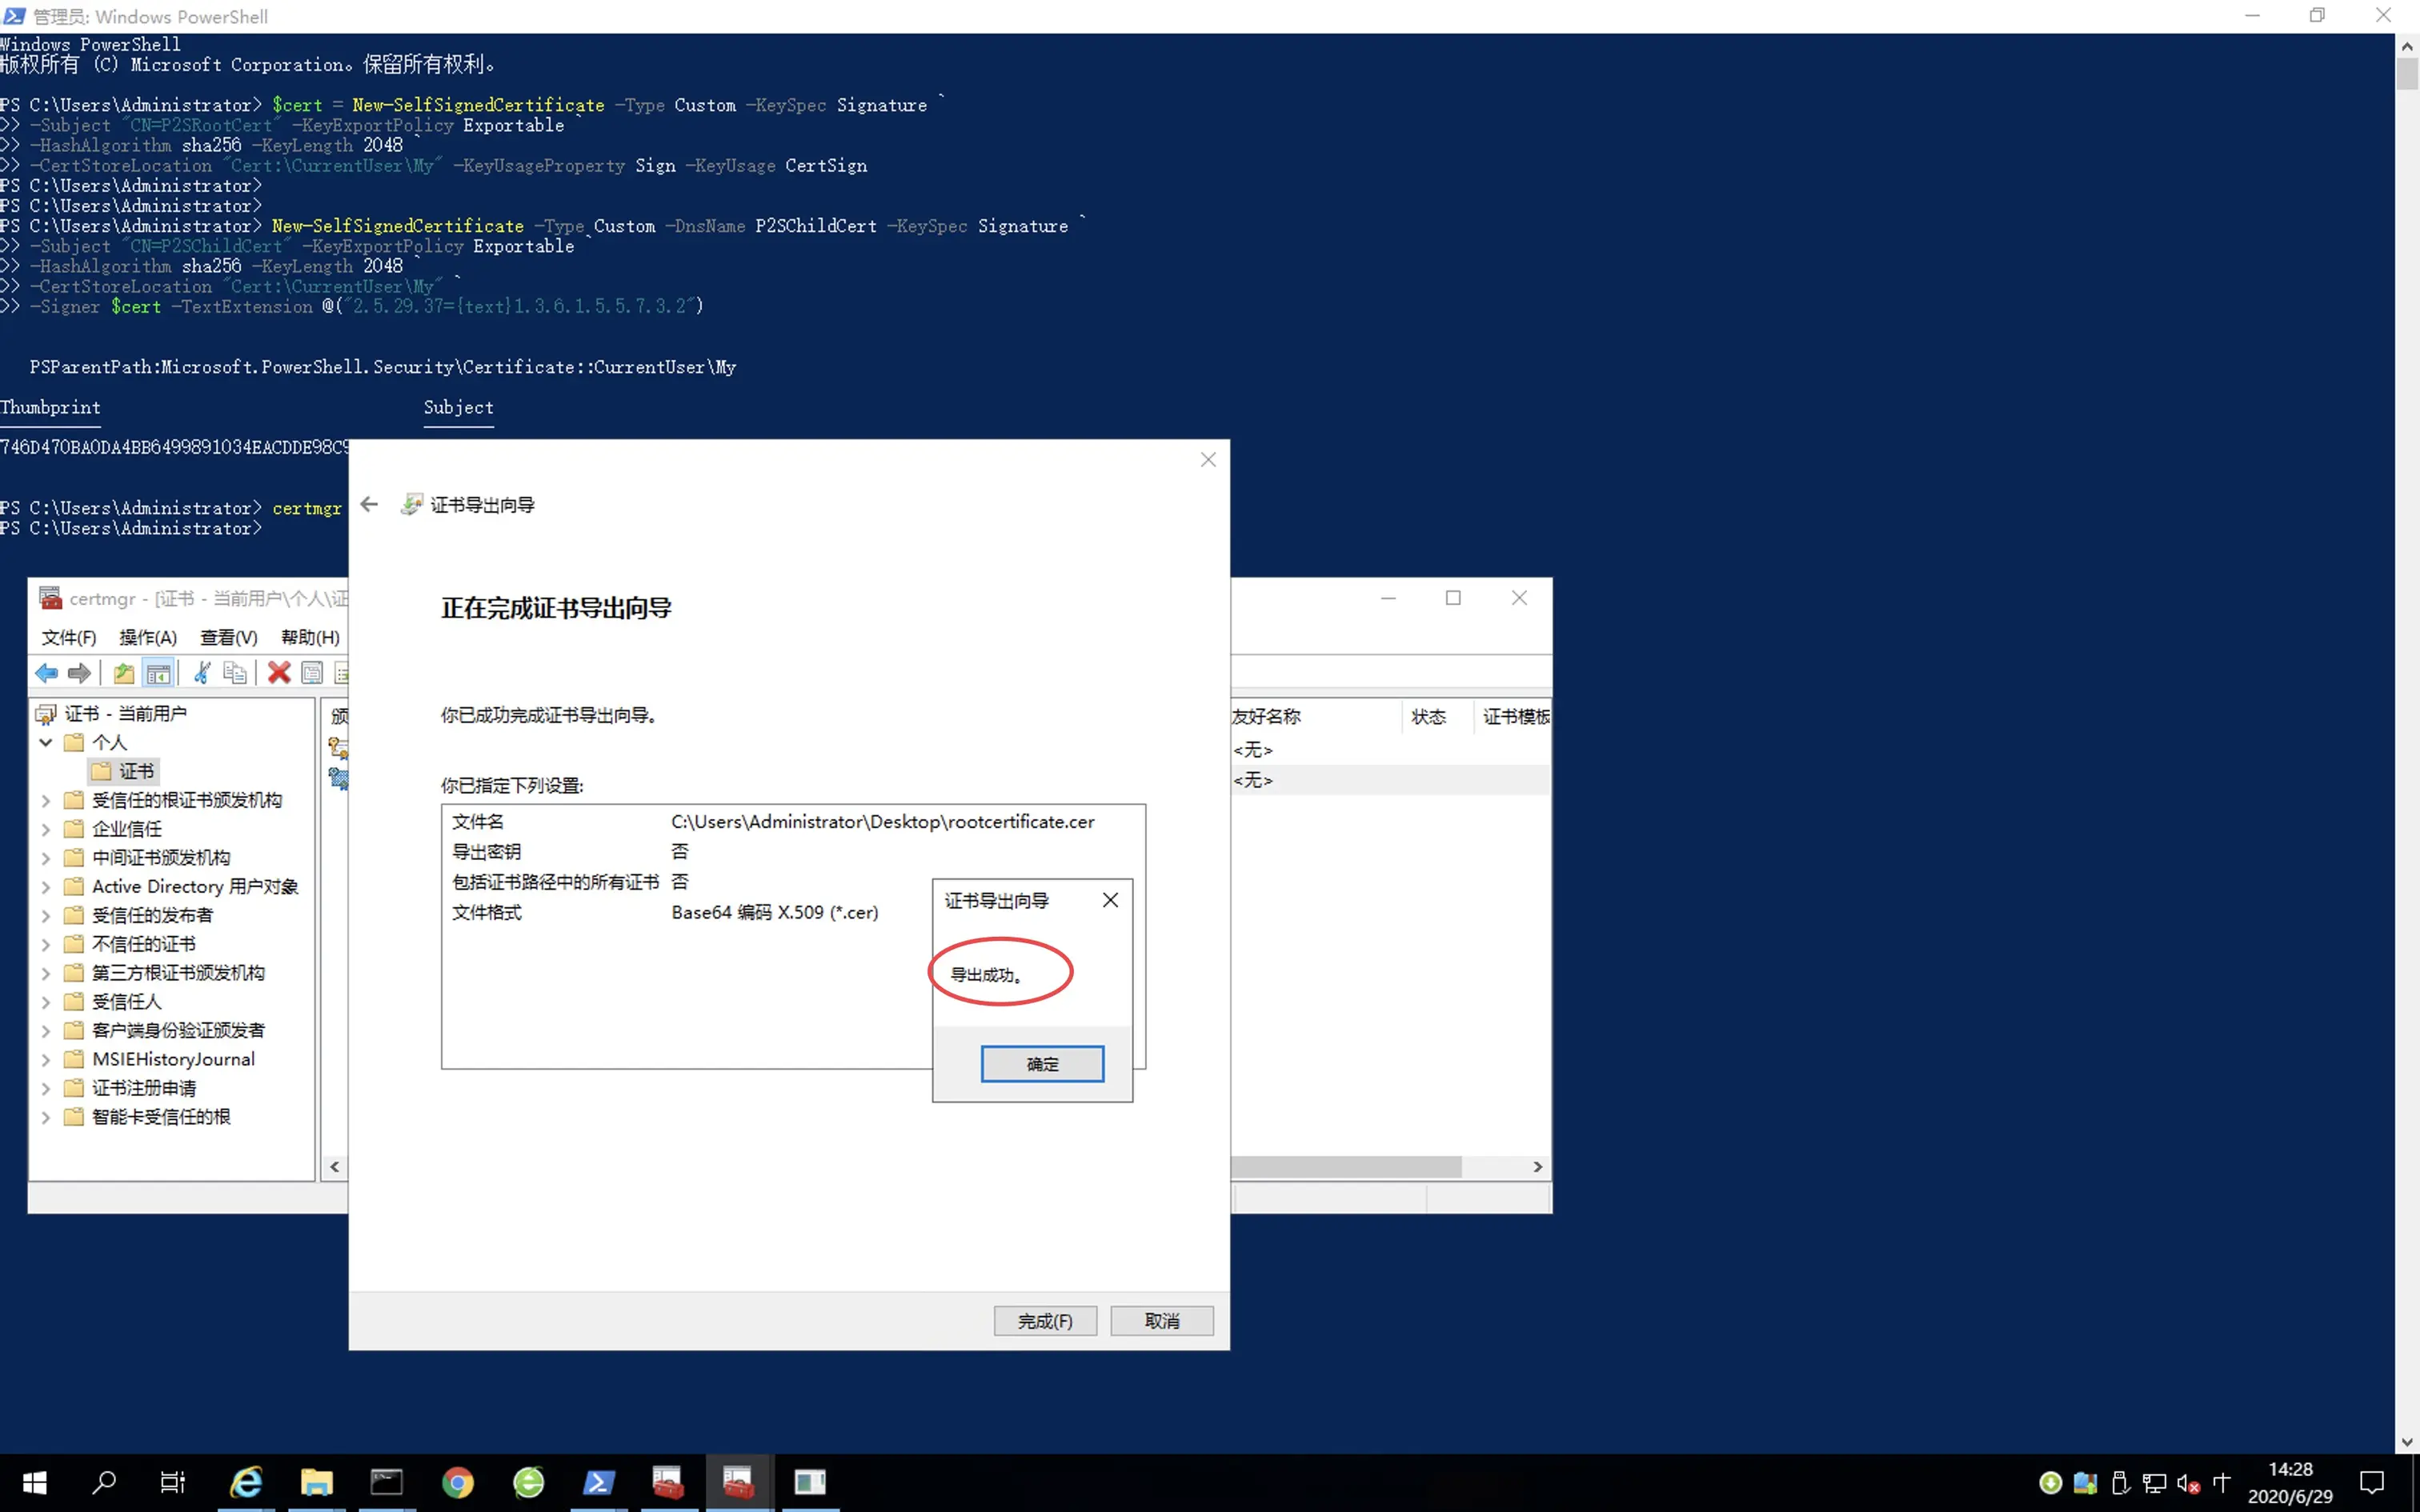The image size is (2420, 1512).
Task: Expand the 受信任的发布者 node
Action: coord(46,915)
